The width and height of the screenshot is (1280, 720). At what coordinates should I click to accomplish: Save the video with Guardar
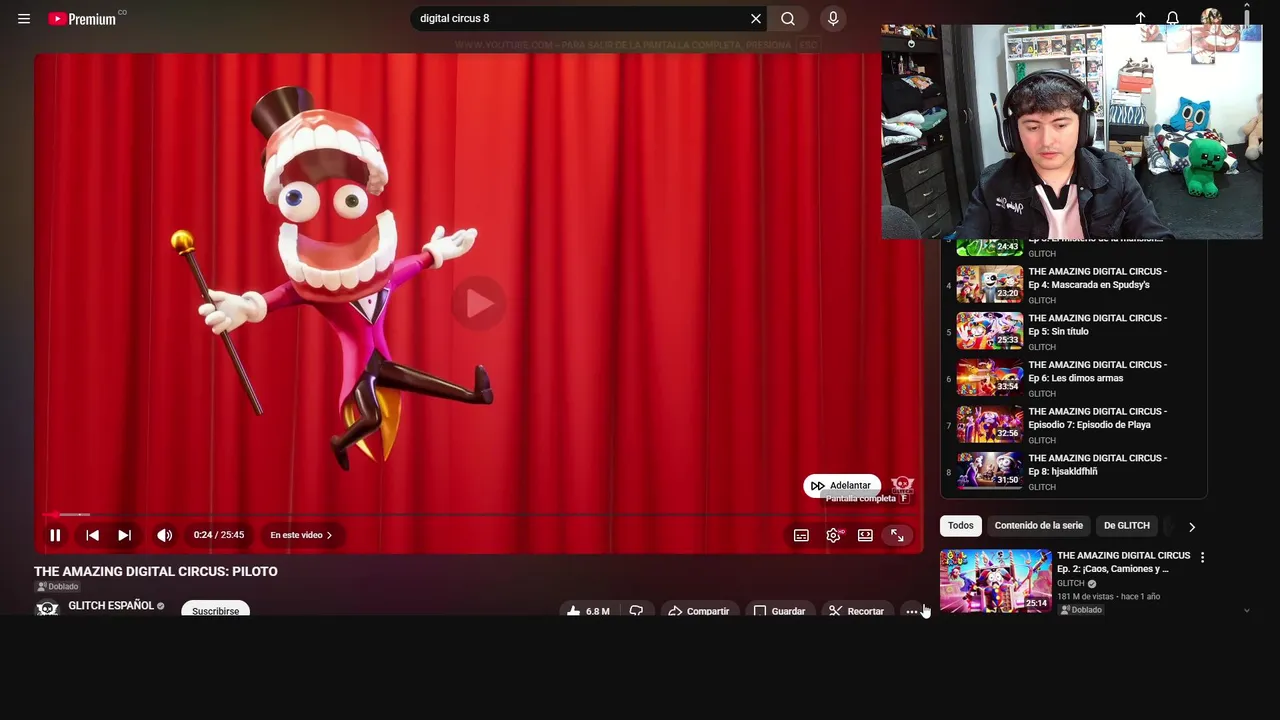pyautogui.click(x=779, y=610)
